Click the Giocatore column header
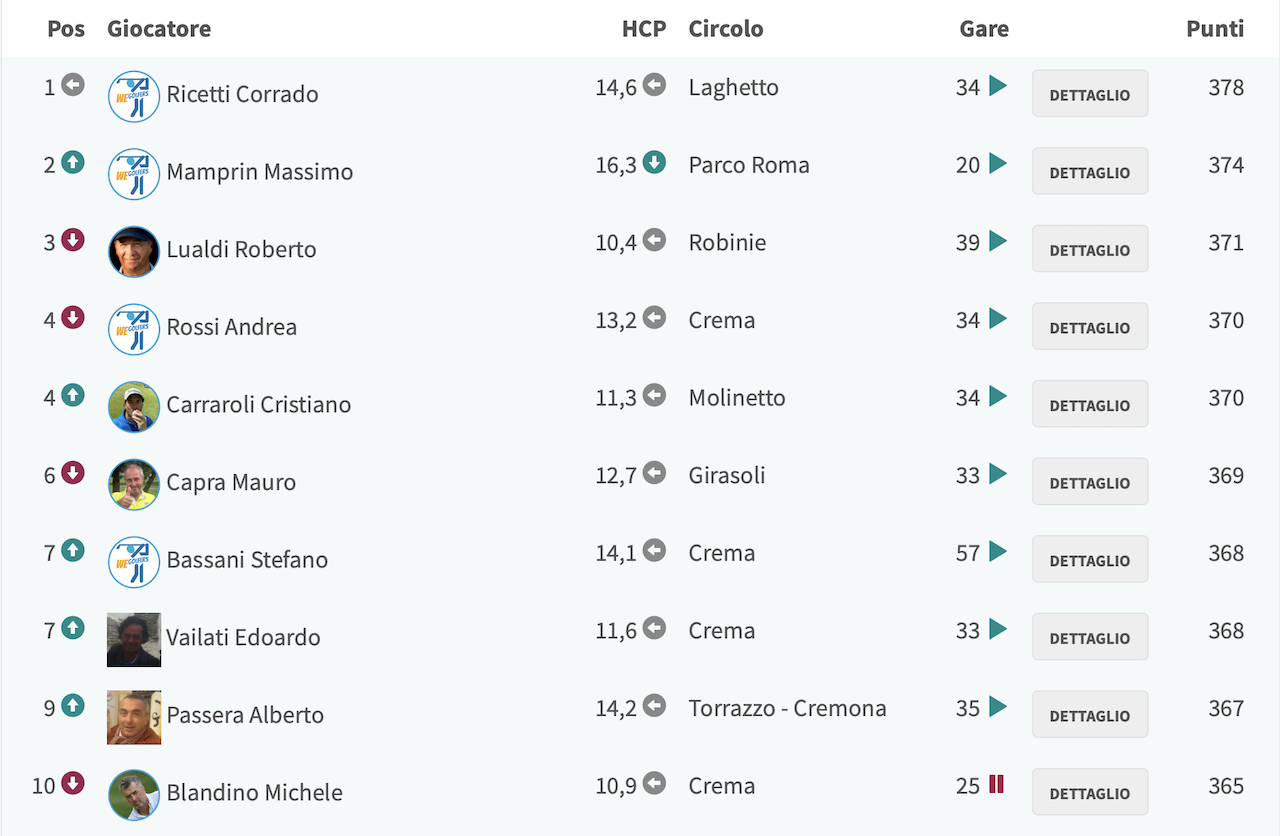The width and height of the screenshot is (1280, 836). (159, 29)
